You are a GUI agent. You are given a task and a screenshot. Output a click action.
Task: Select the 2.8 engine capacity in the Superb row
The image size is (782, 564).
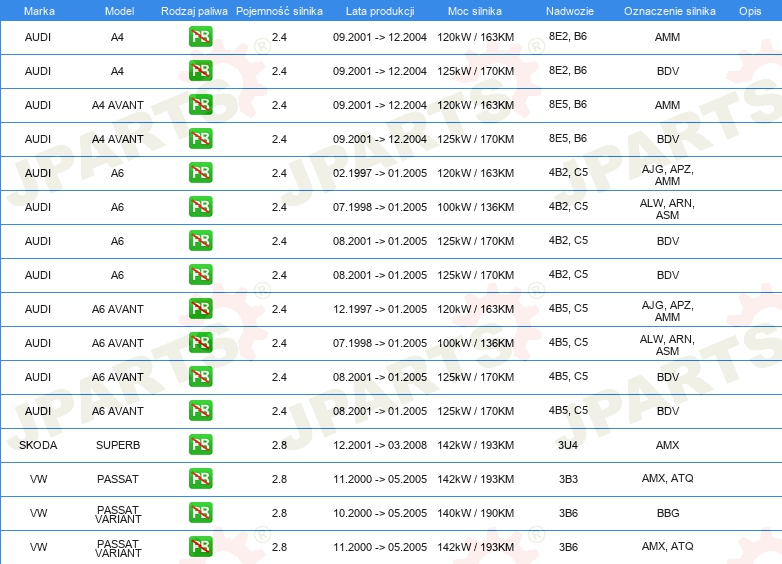(279, 445)
